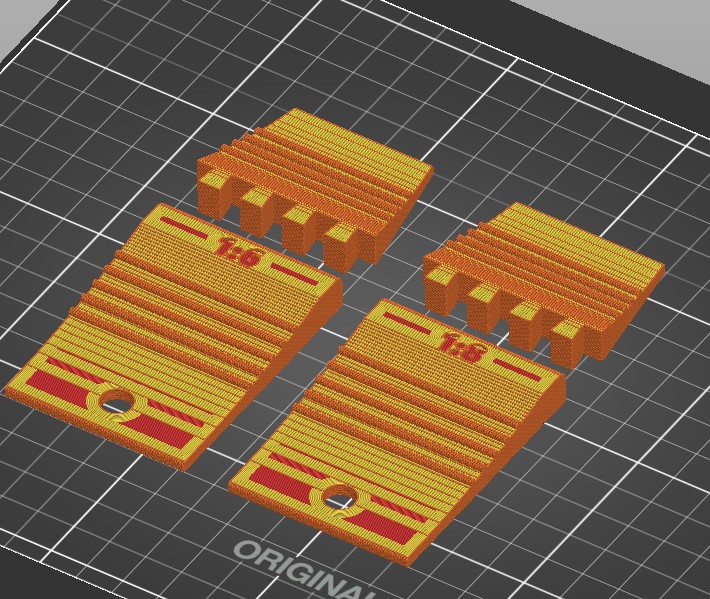
Task: Select the left ramp model labeled 1:6
Action: tap(174, 337)
